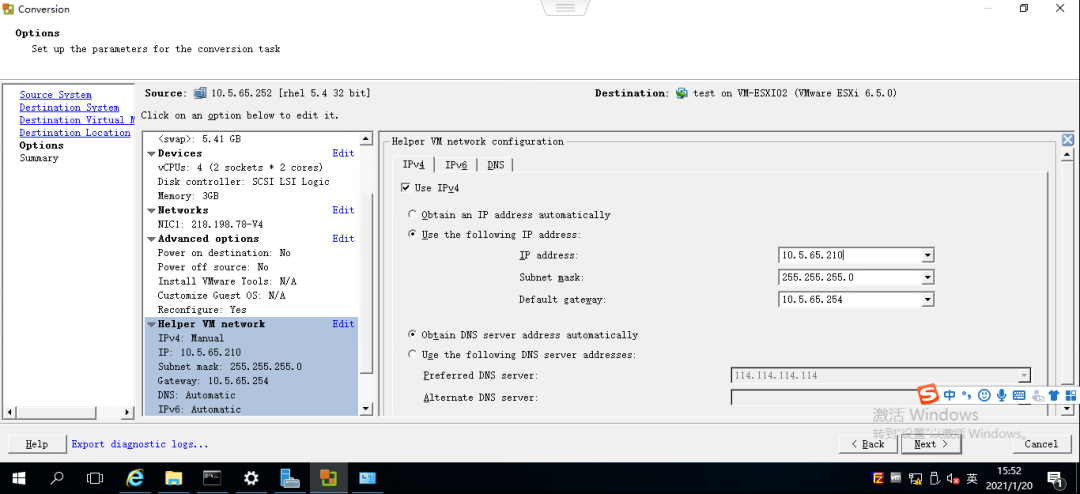Cancel the conversion wizard
Image resolution: width=1080 pixels, height=494 pixels.
1041,444
